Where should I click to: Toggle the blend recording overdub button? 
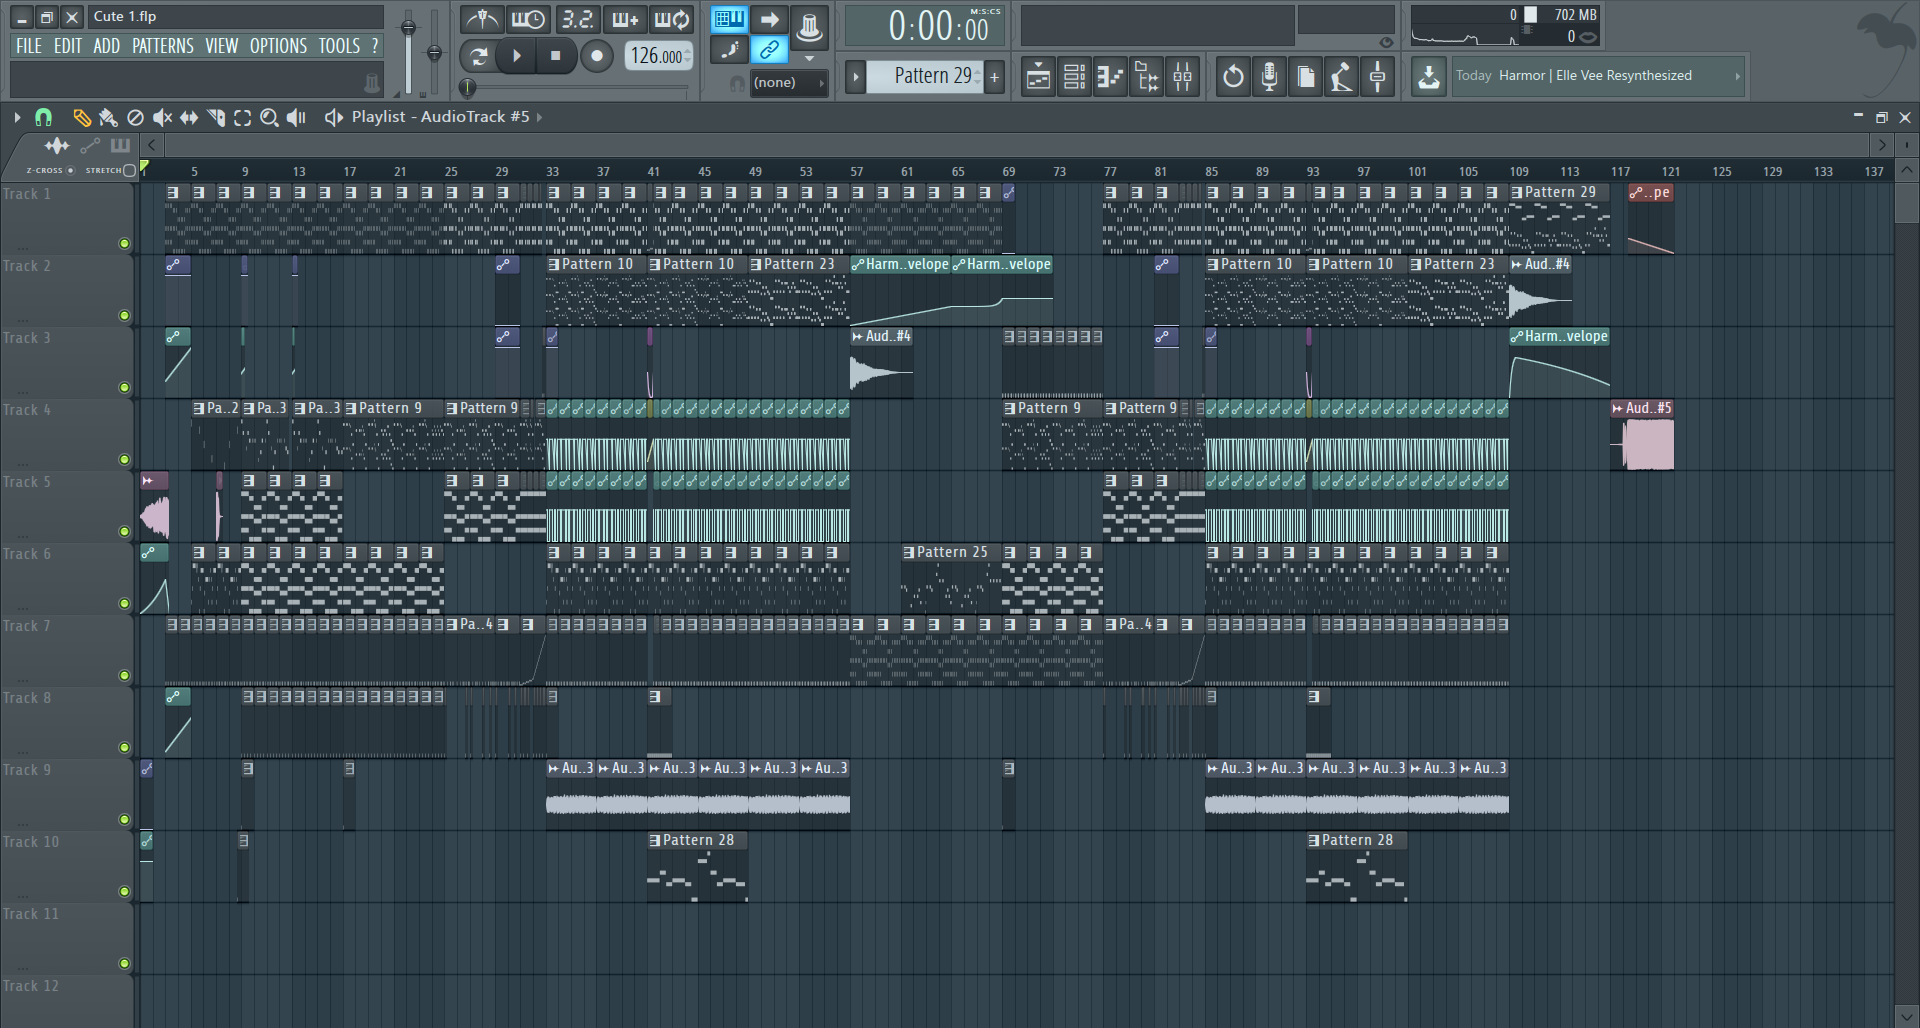coord(624,19)
